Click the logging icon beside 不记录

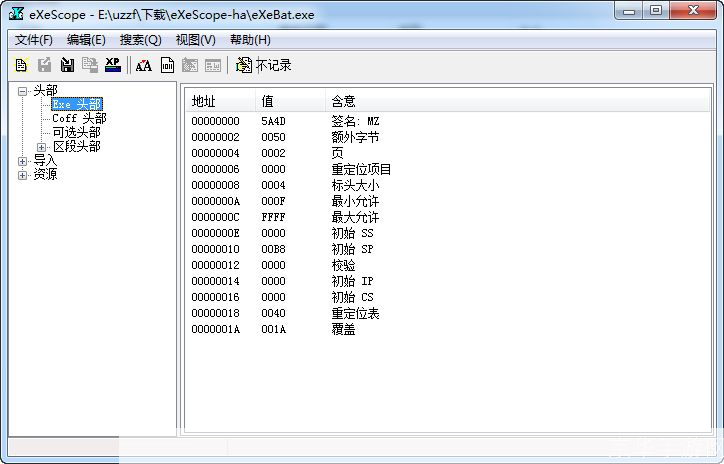[244, 65]
